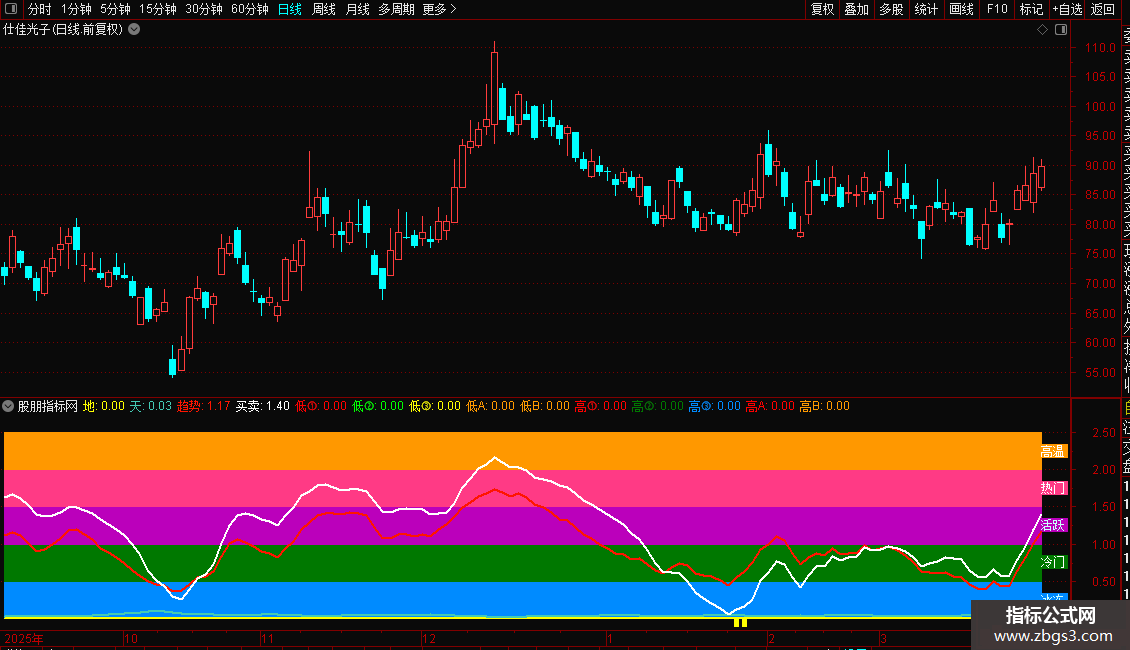This screenshot has height=650, width=1130.
Task: Open the 多周期 multi-period view
Action: (396, 9)
